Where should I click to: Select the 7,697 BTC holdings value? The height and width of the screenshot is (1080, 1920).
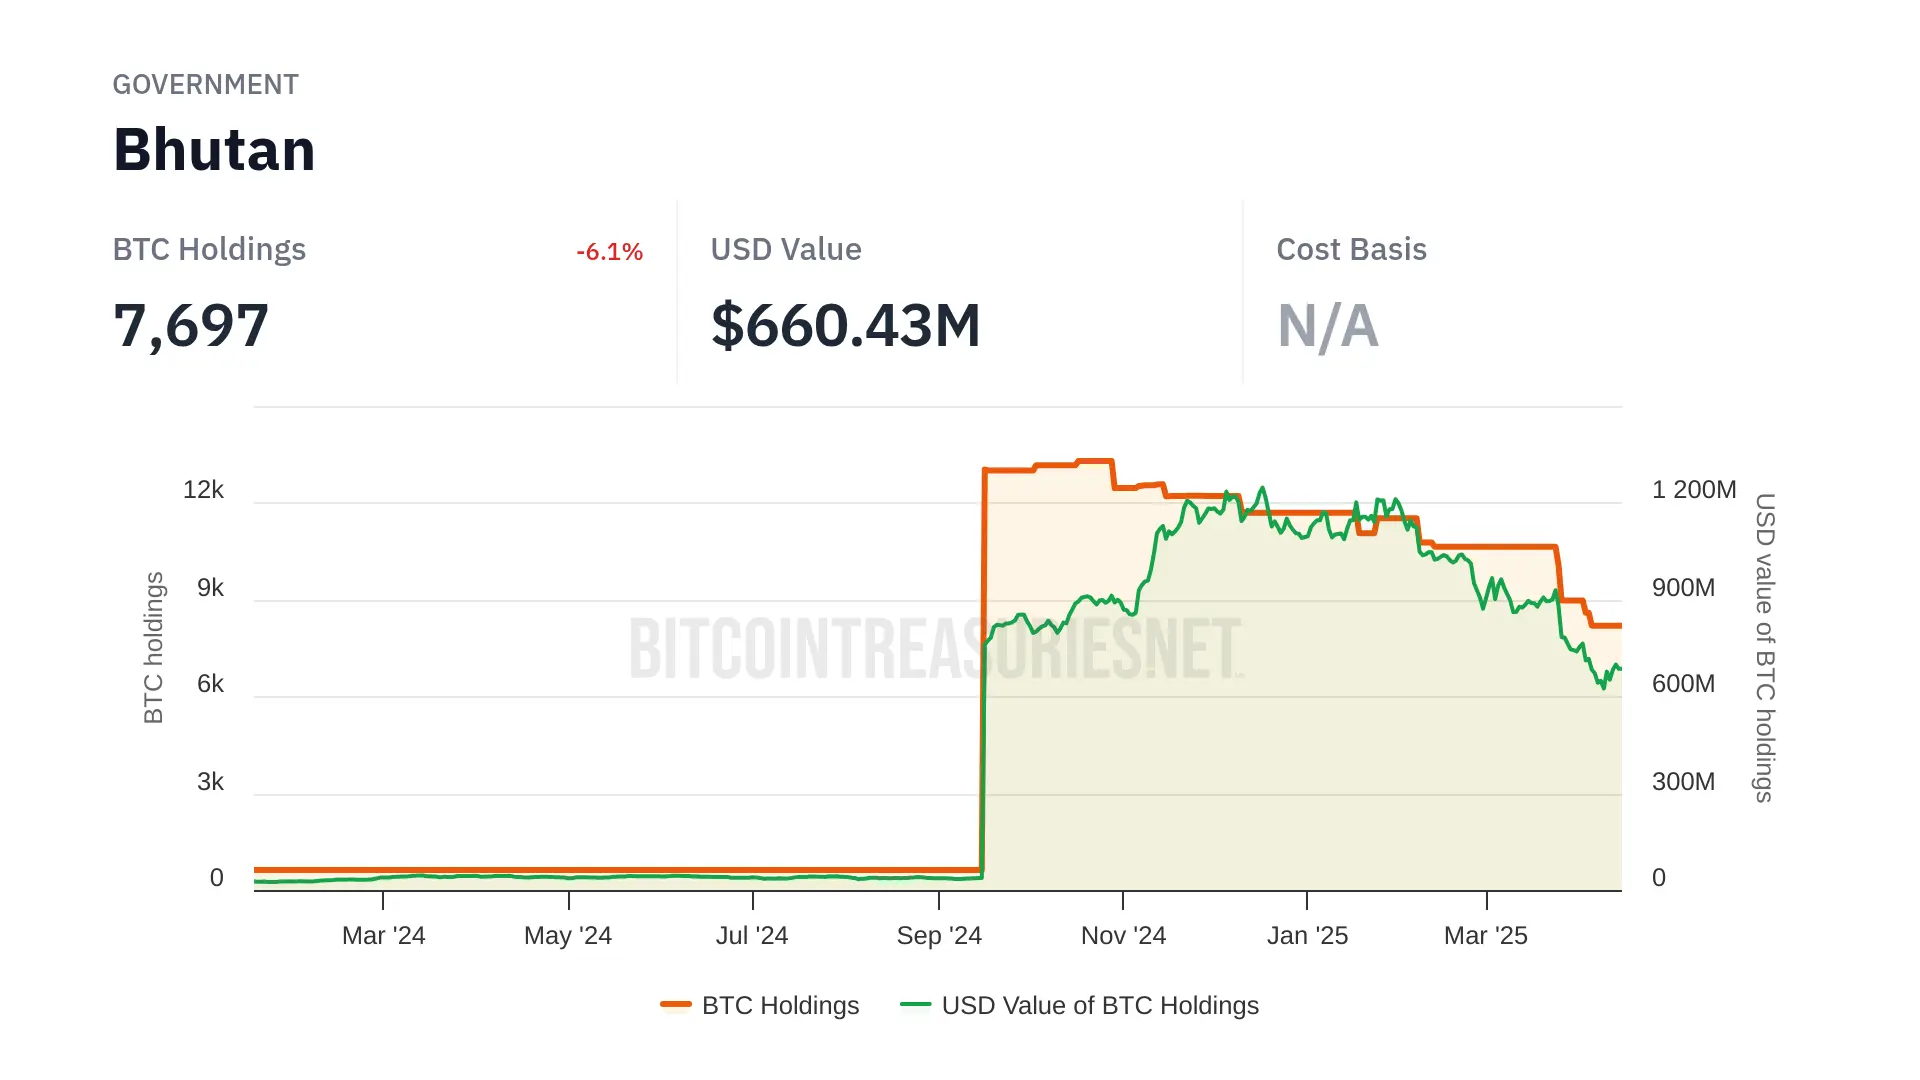pyautogui.click(x=191, y=326)
